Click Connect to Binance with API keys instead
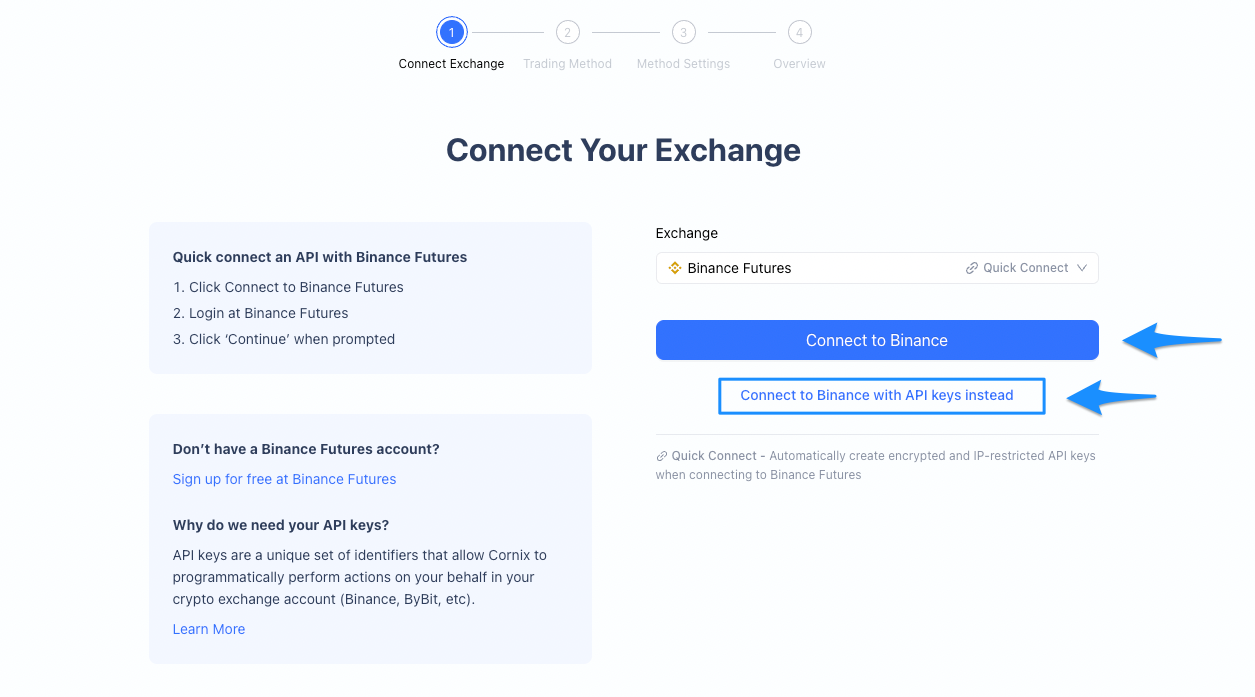This screenshot has width=1255, height=697. pyautogui.click(x=877, y=395)
